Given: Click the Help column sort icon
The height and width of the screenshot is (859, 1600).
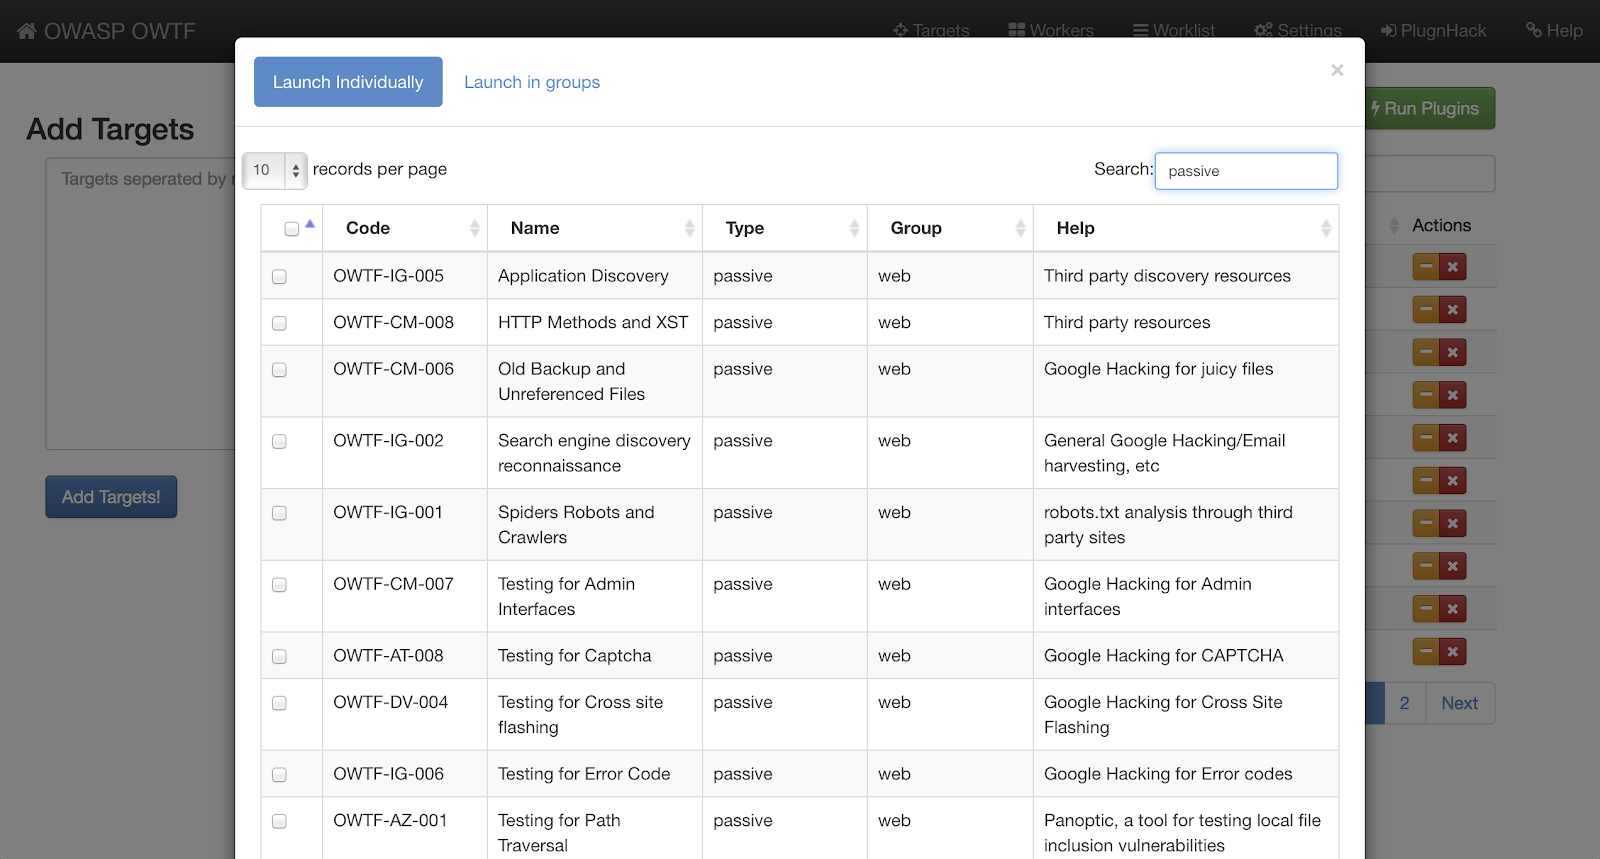Looking at the screenshot, I should pos(1325,229).
